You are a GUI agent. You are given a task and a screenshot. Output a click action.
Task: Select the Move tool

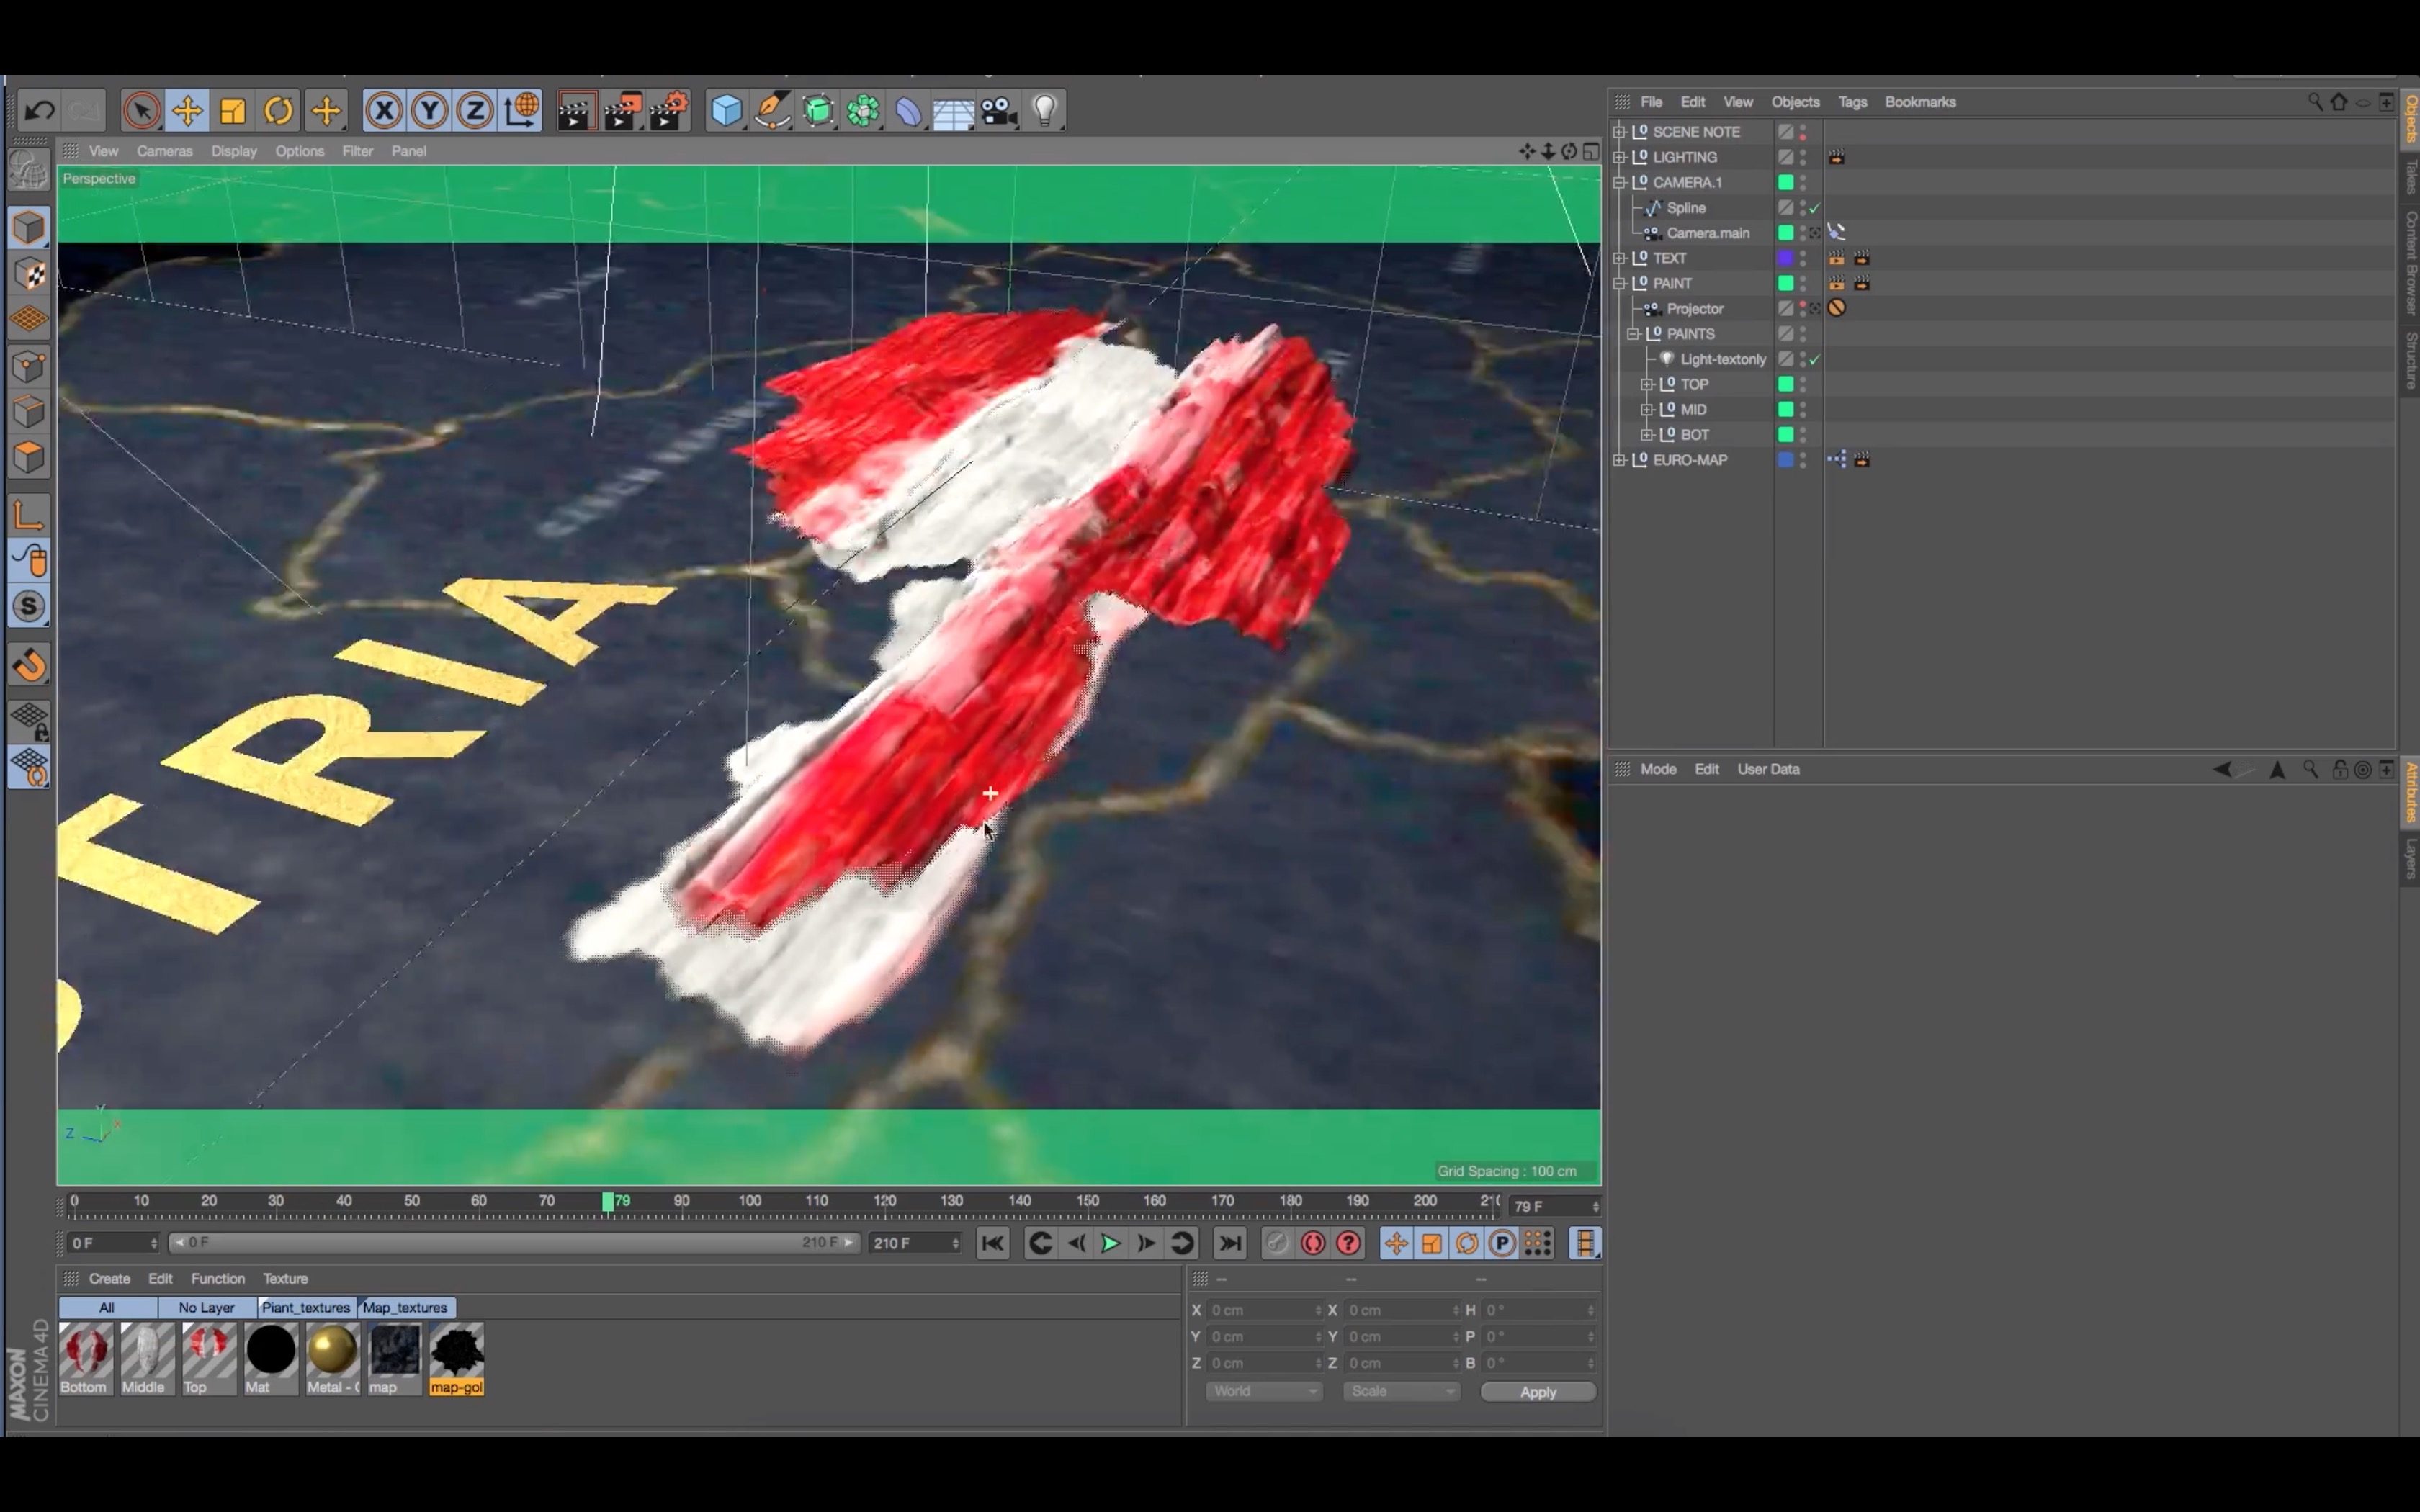[187, 110]
